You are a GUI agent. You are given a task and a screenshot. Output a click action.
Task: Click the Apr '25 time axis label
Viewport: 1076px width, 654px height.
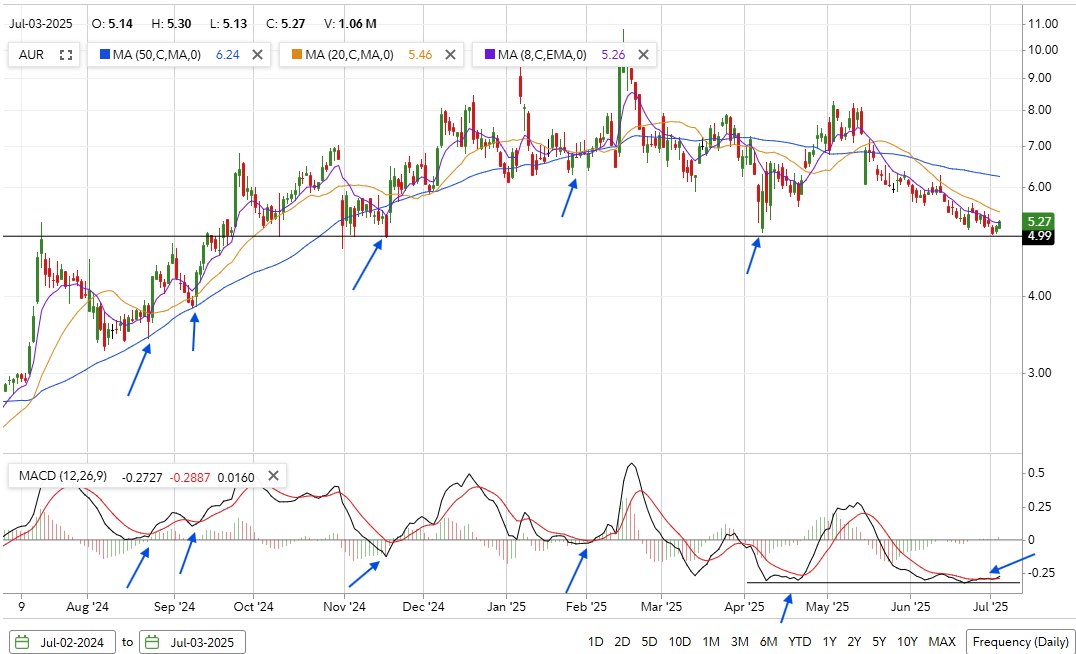(745, 607)
